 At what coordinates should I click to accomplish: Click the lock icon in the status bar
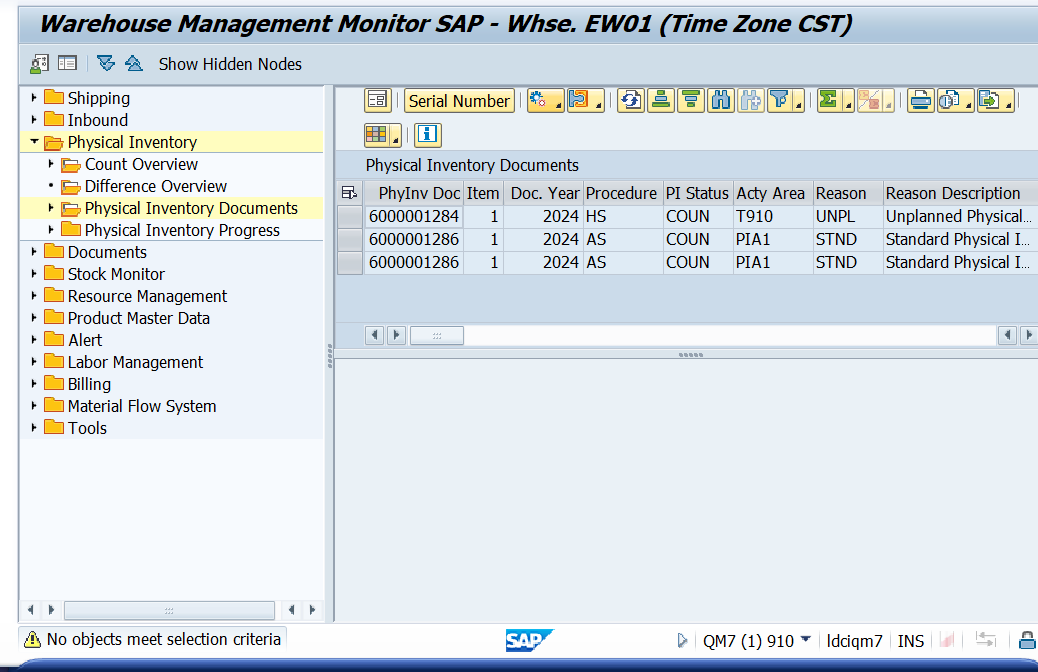coord(1027,640)
